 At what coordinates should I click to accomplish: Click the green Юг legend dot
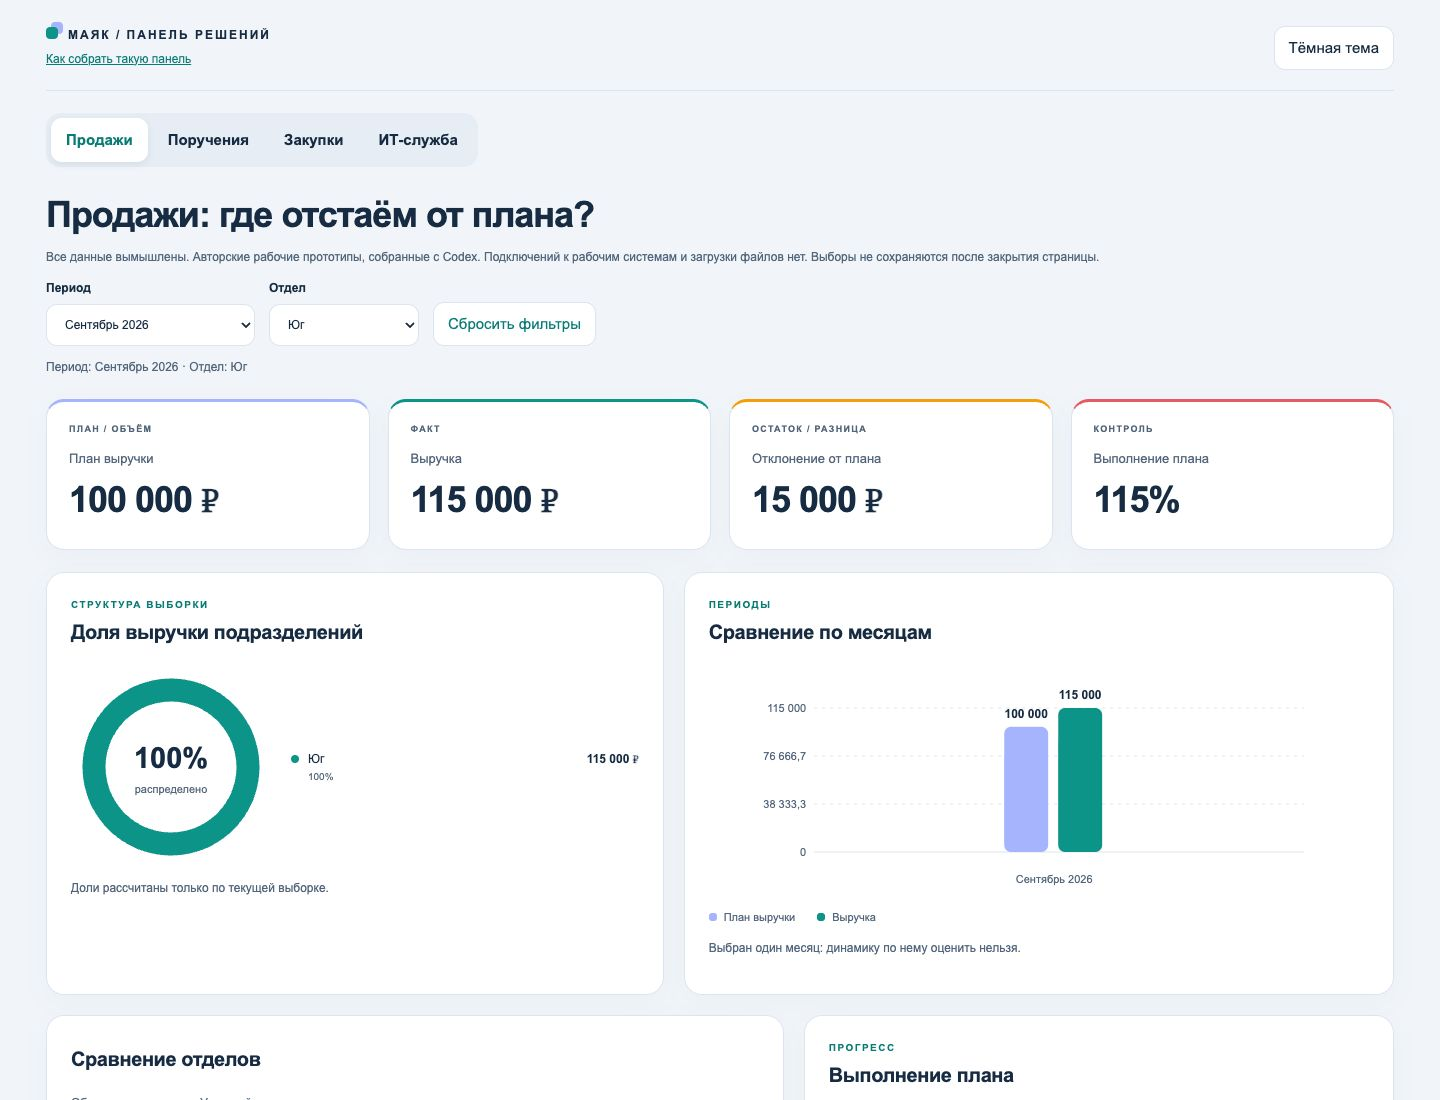(x=295, y=759)
